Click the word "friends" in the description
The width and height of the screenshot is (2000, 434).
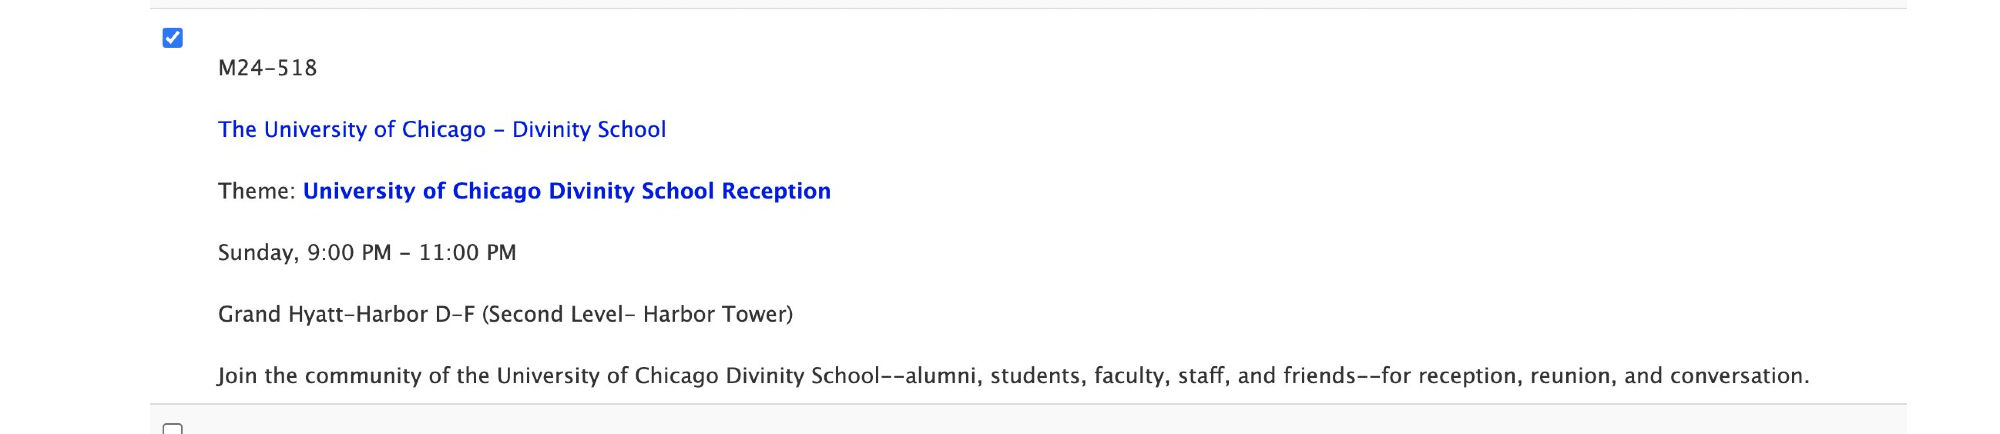pyautogui.click(x=1319, y=376)
